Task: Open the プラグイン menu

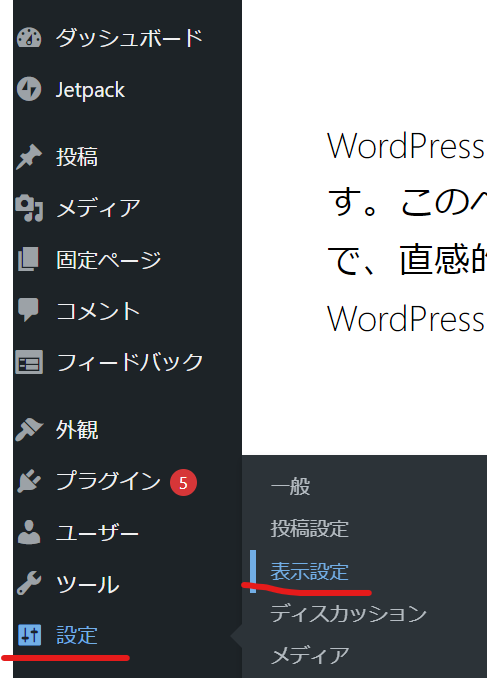Action: pos(108,481)
